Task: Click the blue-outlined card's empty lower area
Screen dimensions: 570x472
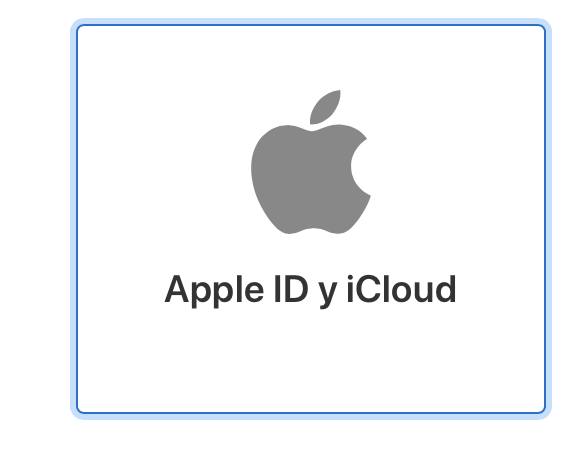Action: pyautogui.click(x=311, y=364)
